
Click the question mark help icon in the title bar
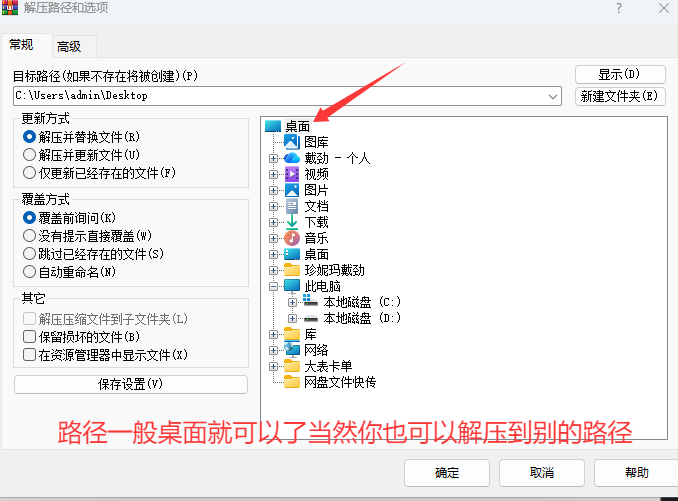click(619, 8)
